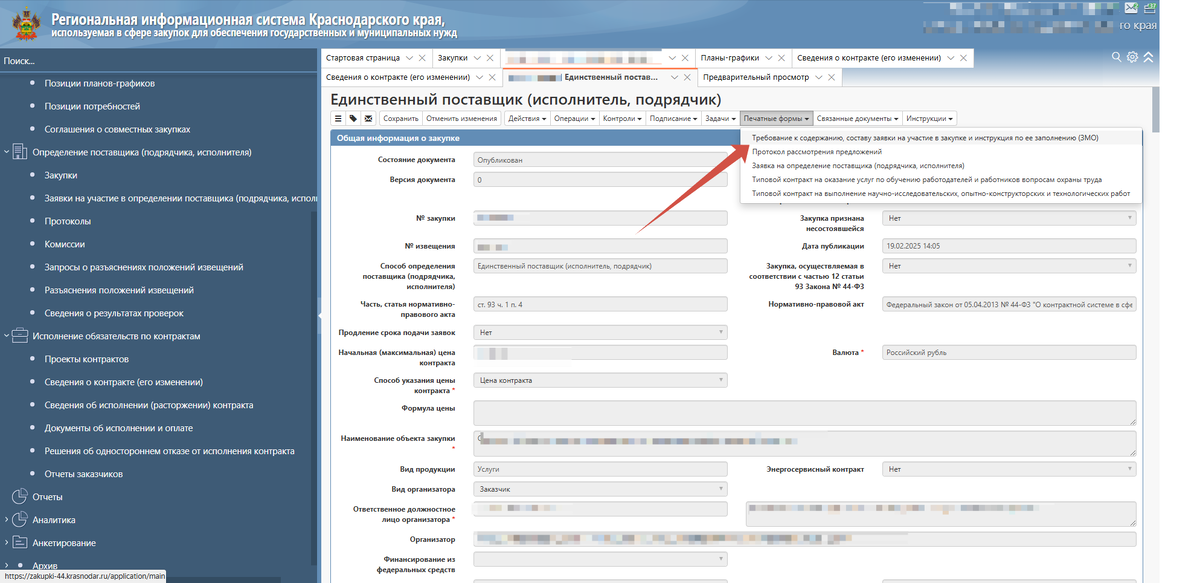The height and width of the screenshot is (583, 1200).
Task: Click the pie chart icon next to Отчеты
Action: (19, 496)
